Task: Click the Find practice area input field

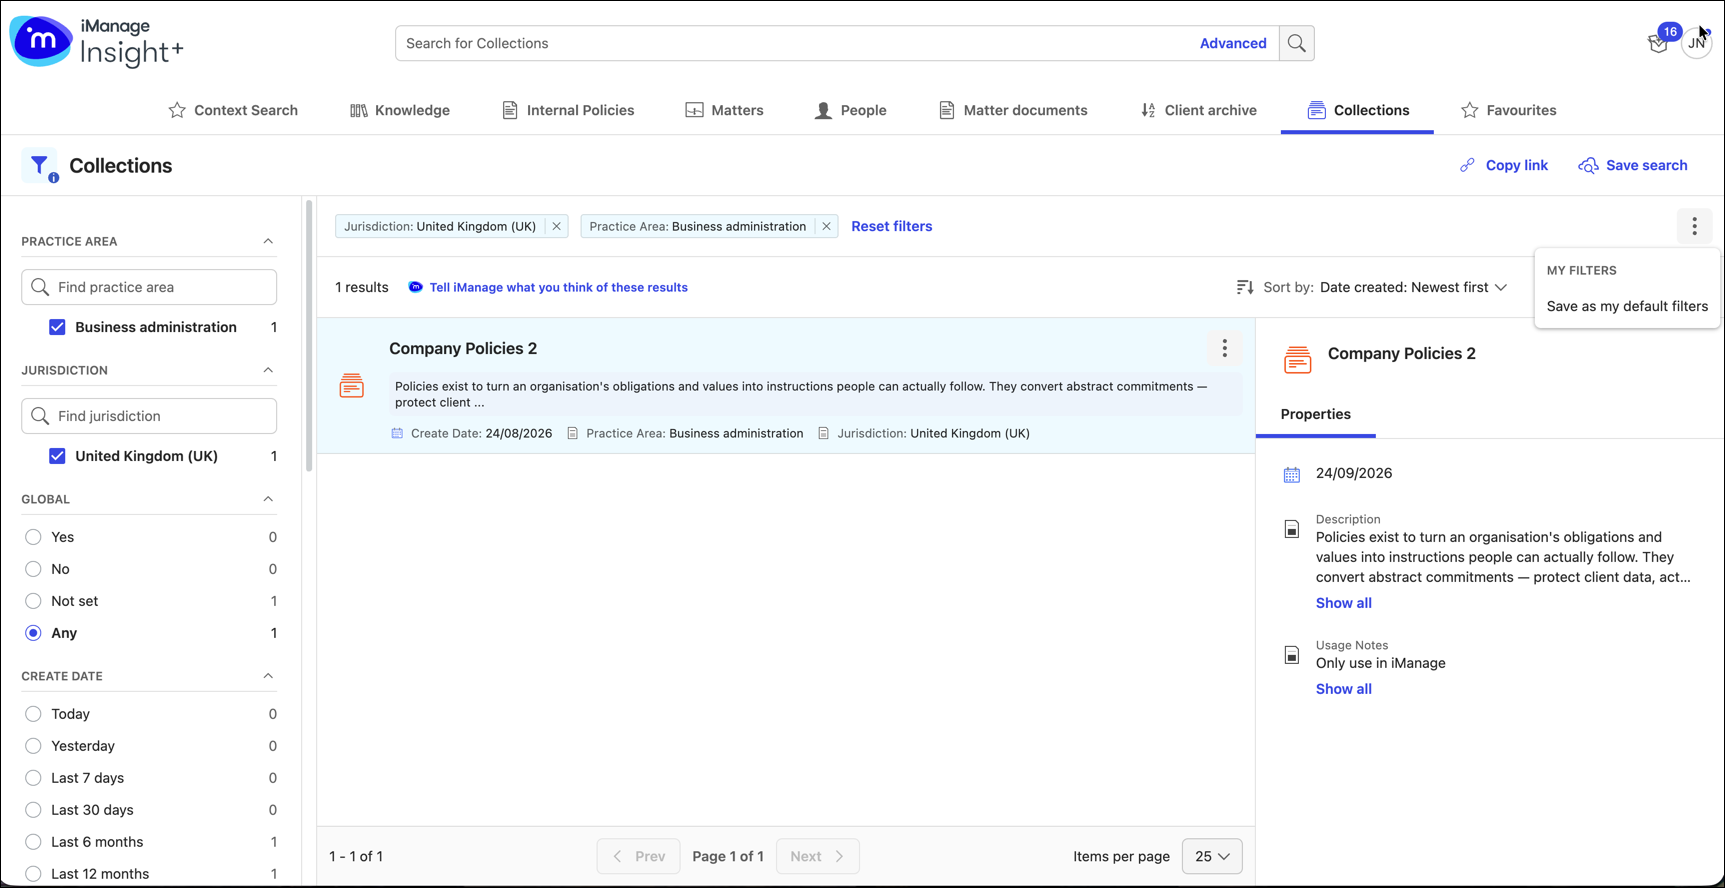Action: point(149,287)
